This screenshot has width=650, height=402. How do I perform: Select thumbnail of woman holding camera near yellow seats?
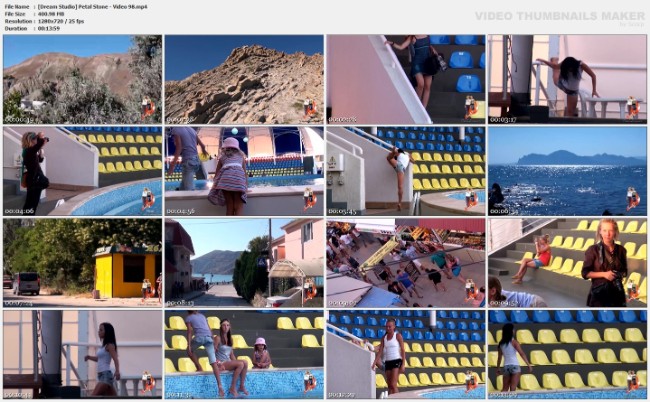click(568, 263)
